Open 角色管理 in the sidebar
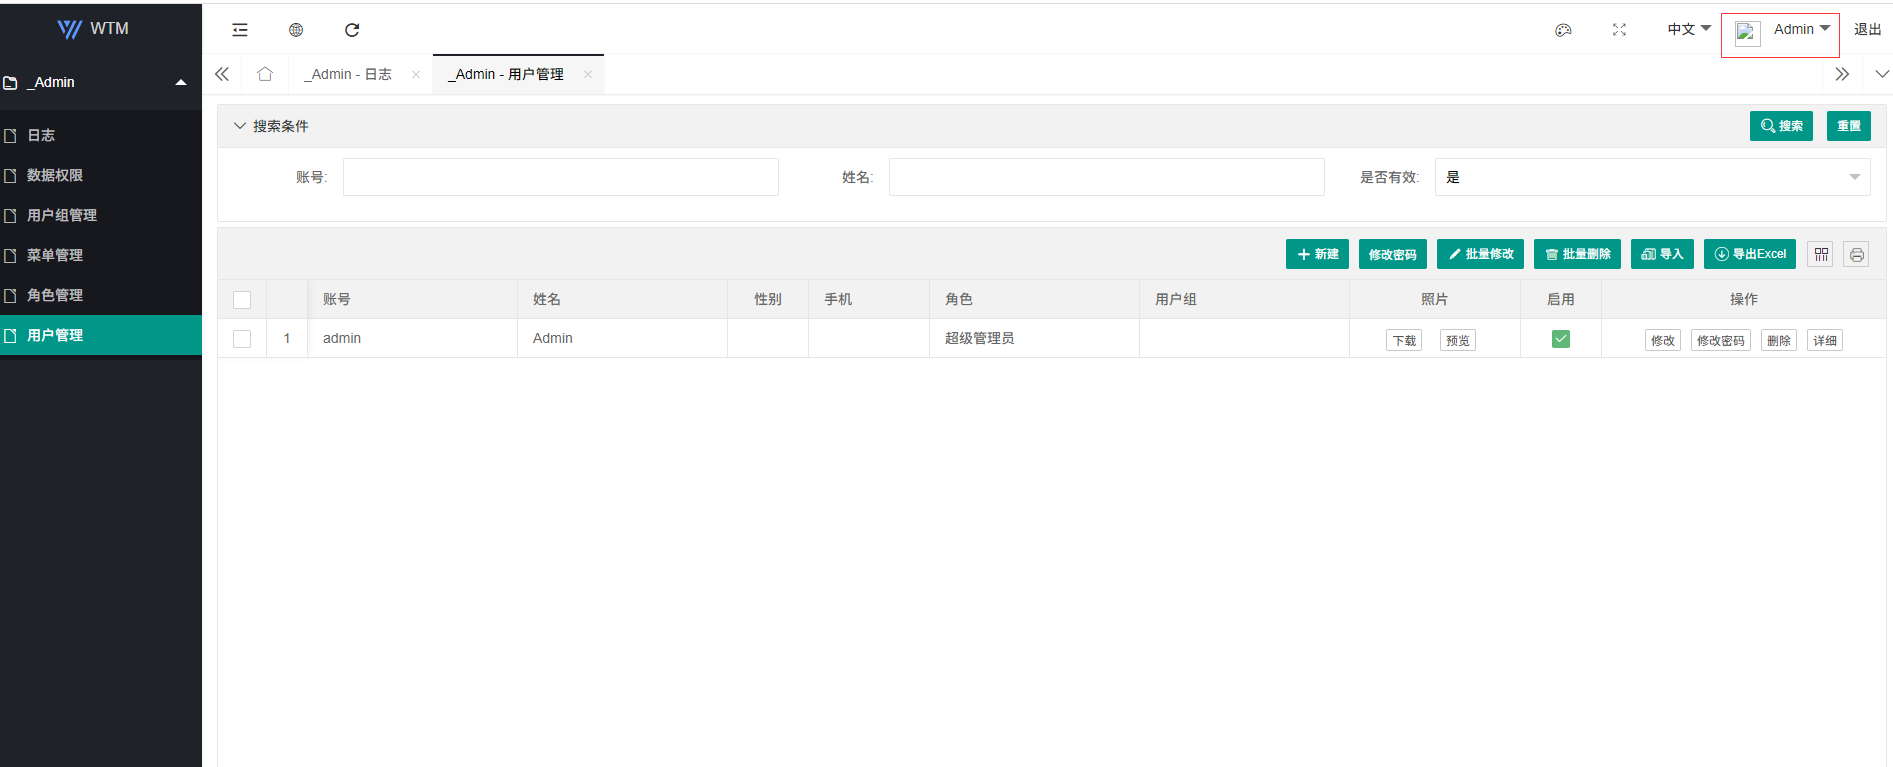This screenshot has height=767, width=1893. pos(101,295)
